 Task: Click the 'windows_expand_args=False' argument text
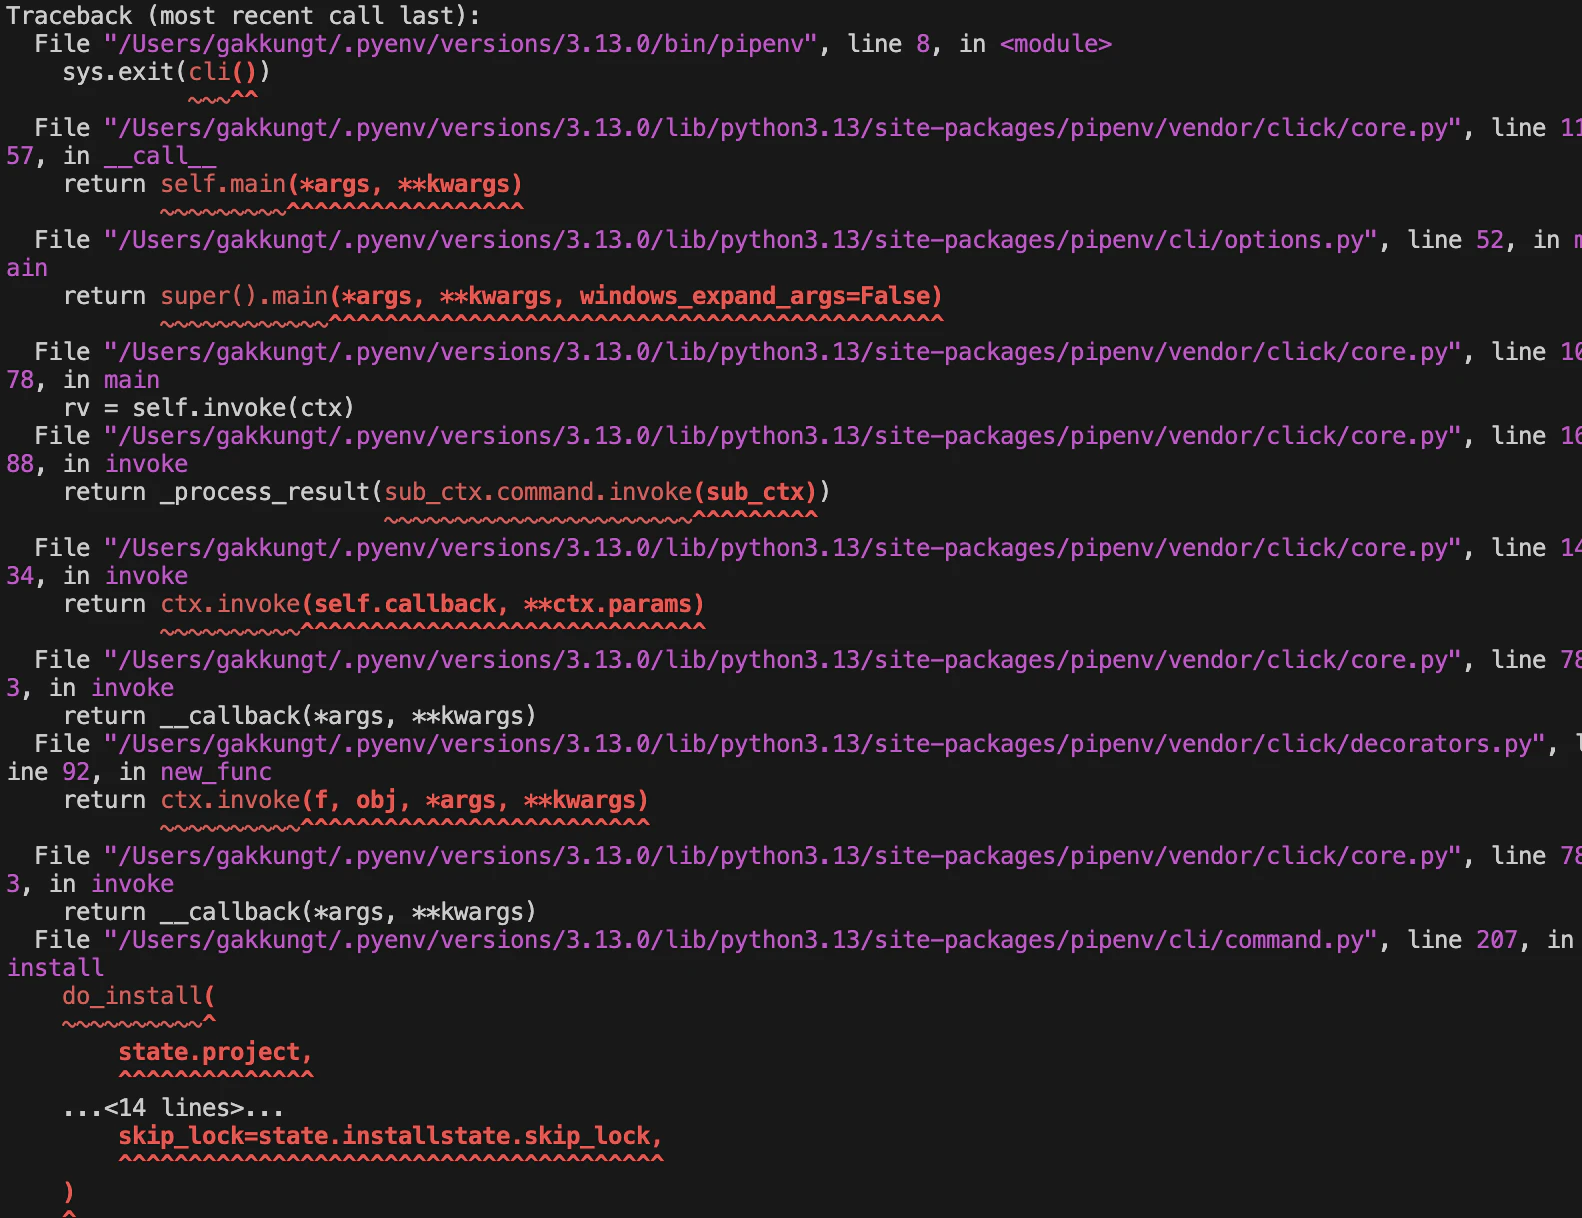pos(754,296)
